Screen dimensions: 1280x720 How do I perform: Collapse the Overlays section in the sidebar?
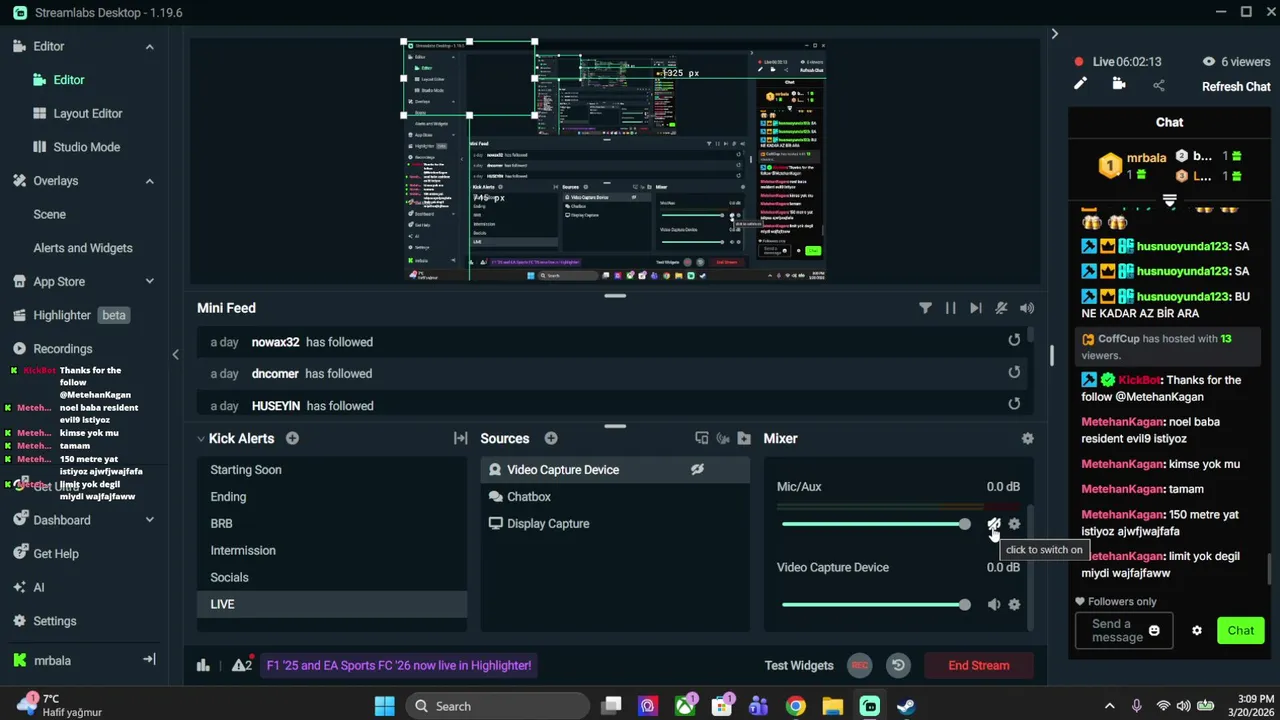coord(150,181)
